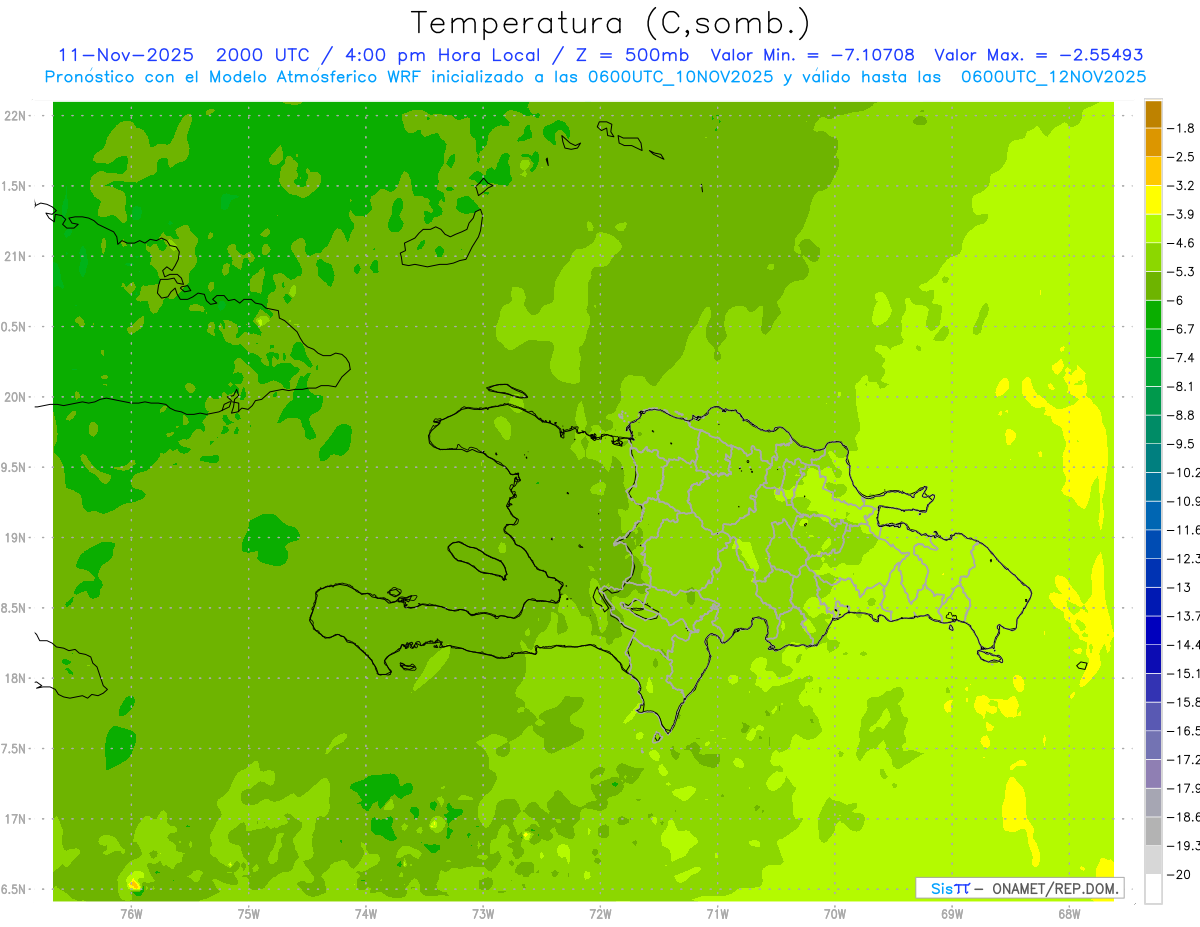Click the "Valor Max. = -2.55493" readout
The image size is (1200, 927).
click(x=1038, y=55)
